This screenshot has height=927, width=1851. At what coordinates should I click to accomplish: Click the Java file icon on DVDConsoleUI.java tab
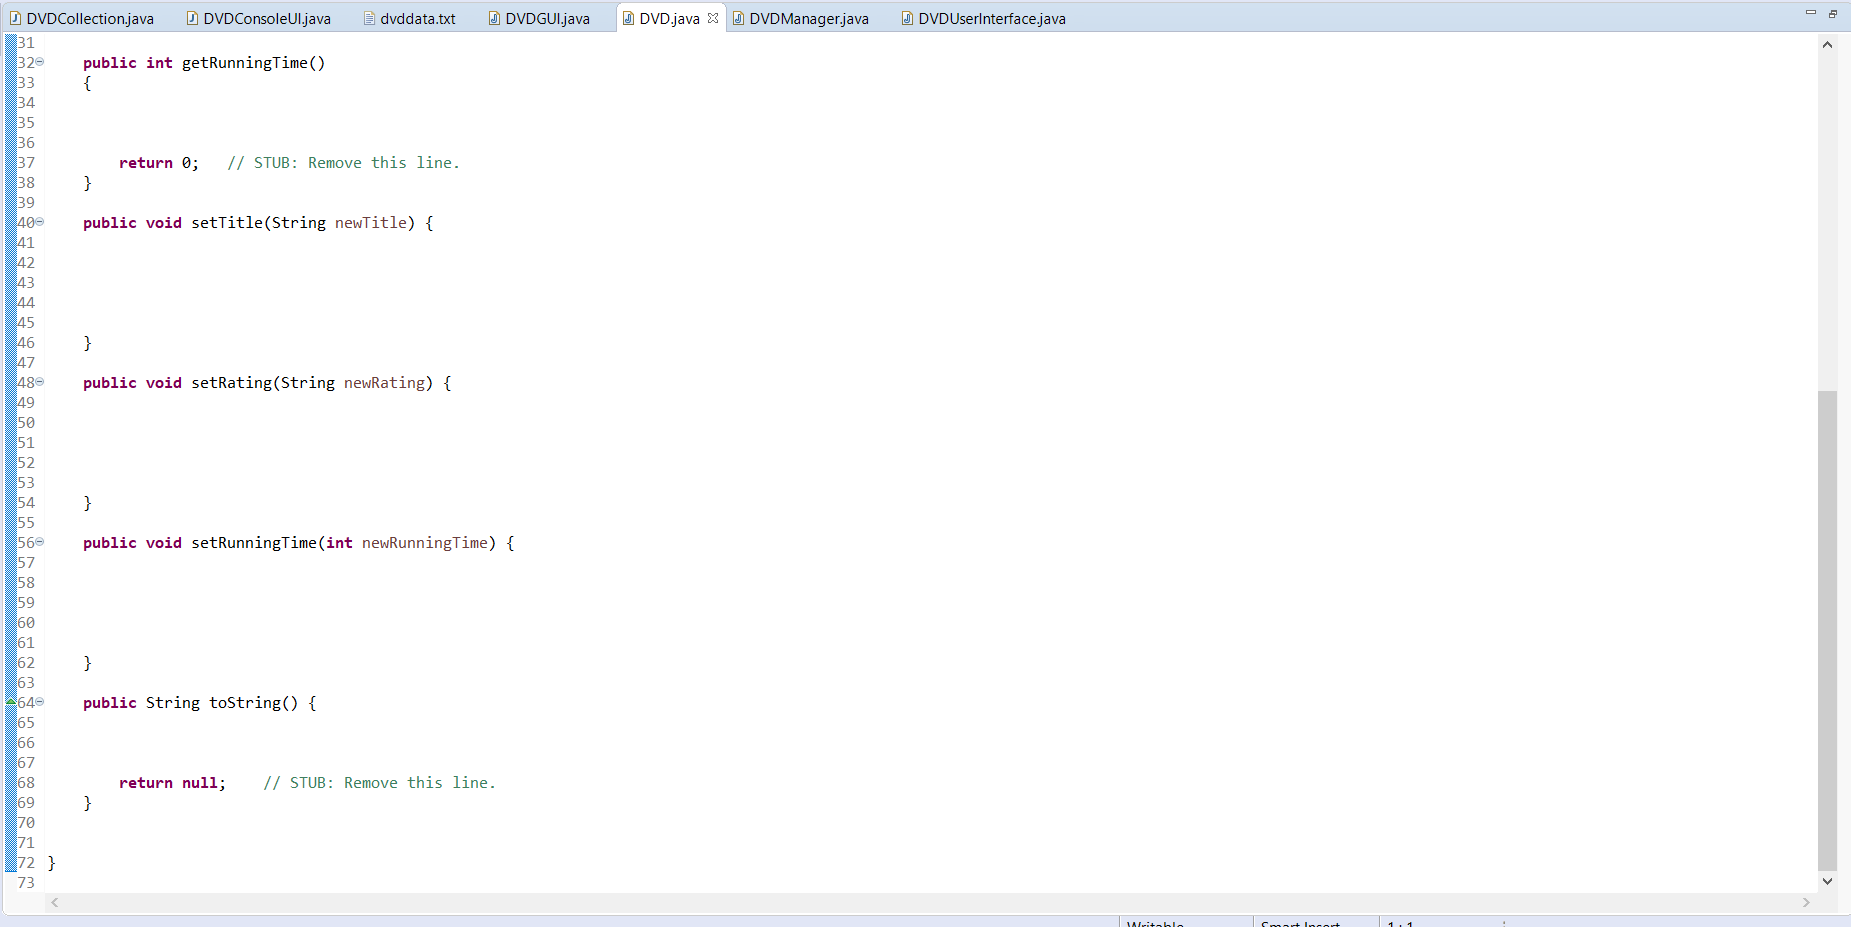[x=190, y=17]
